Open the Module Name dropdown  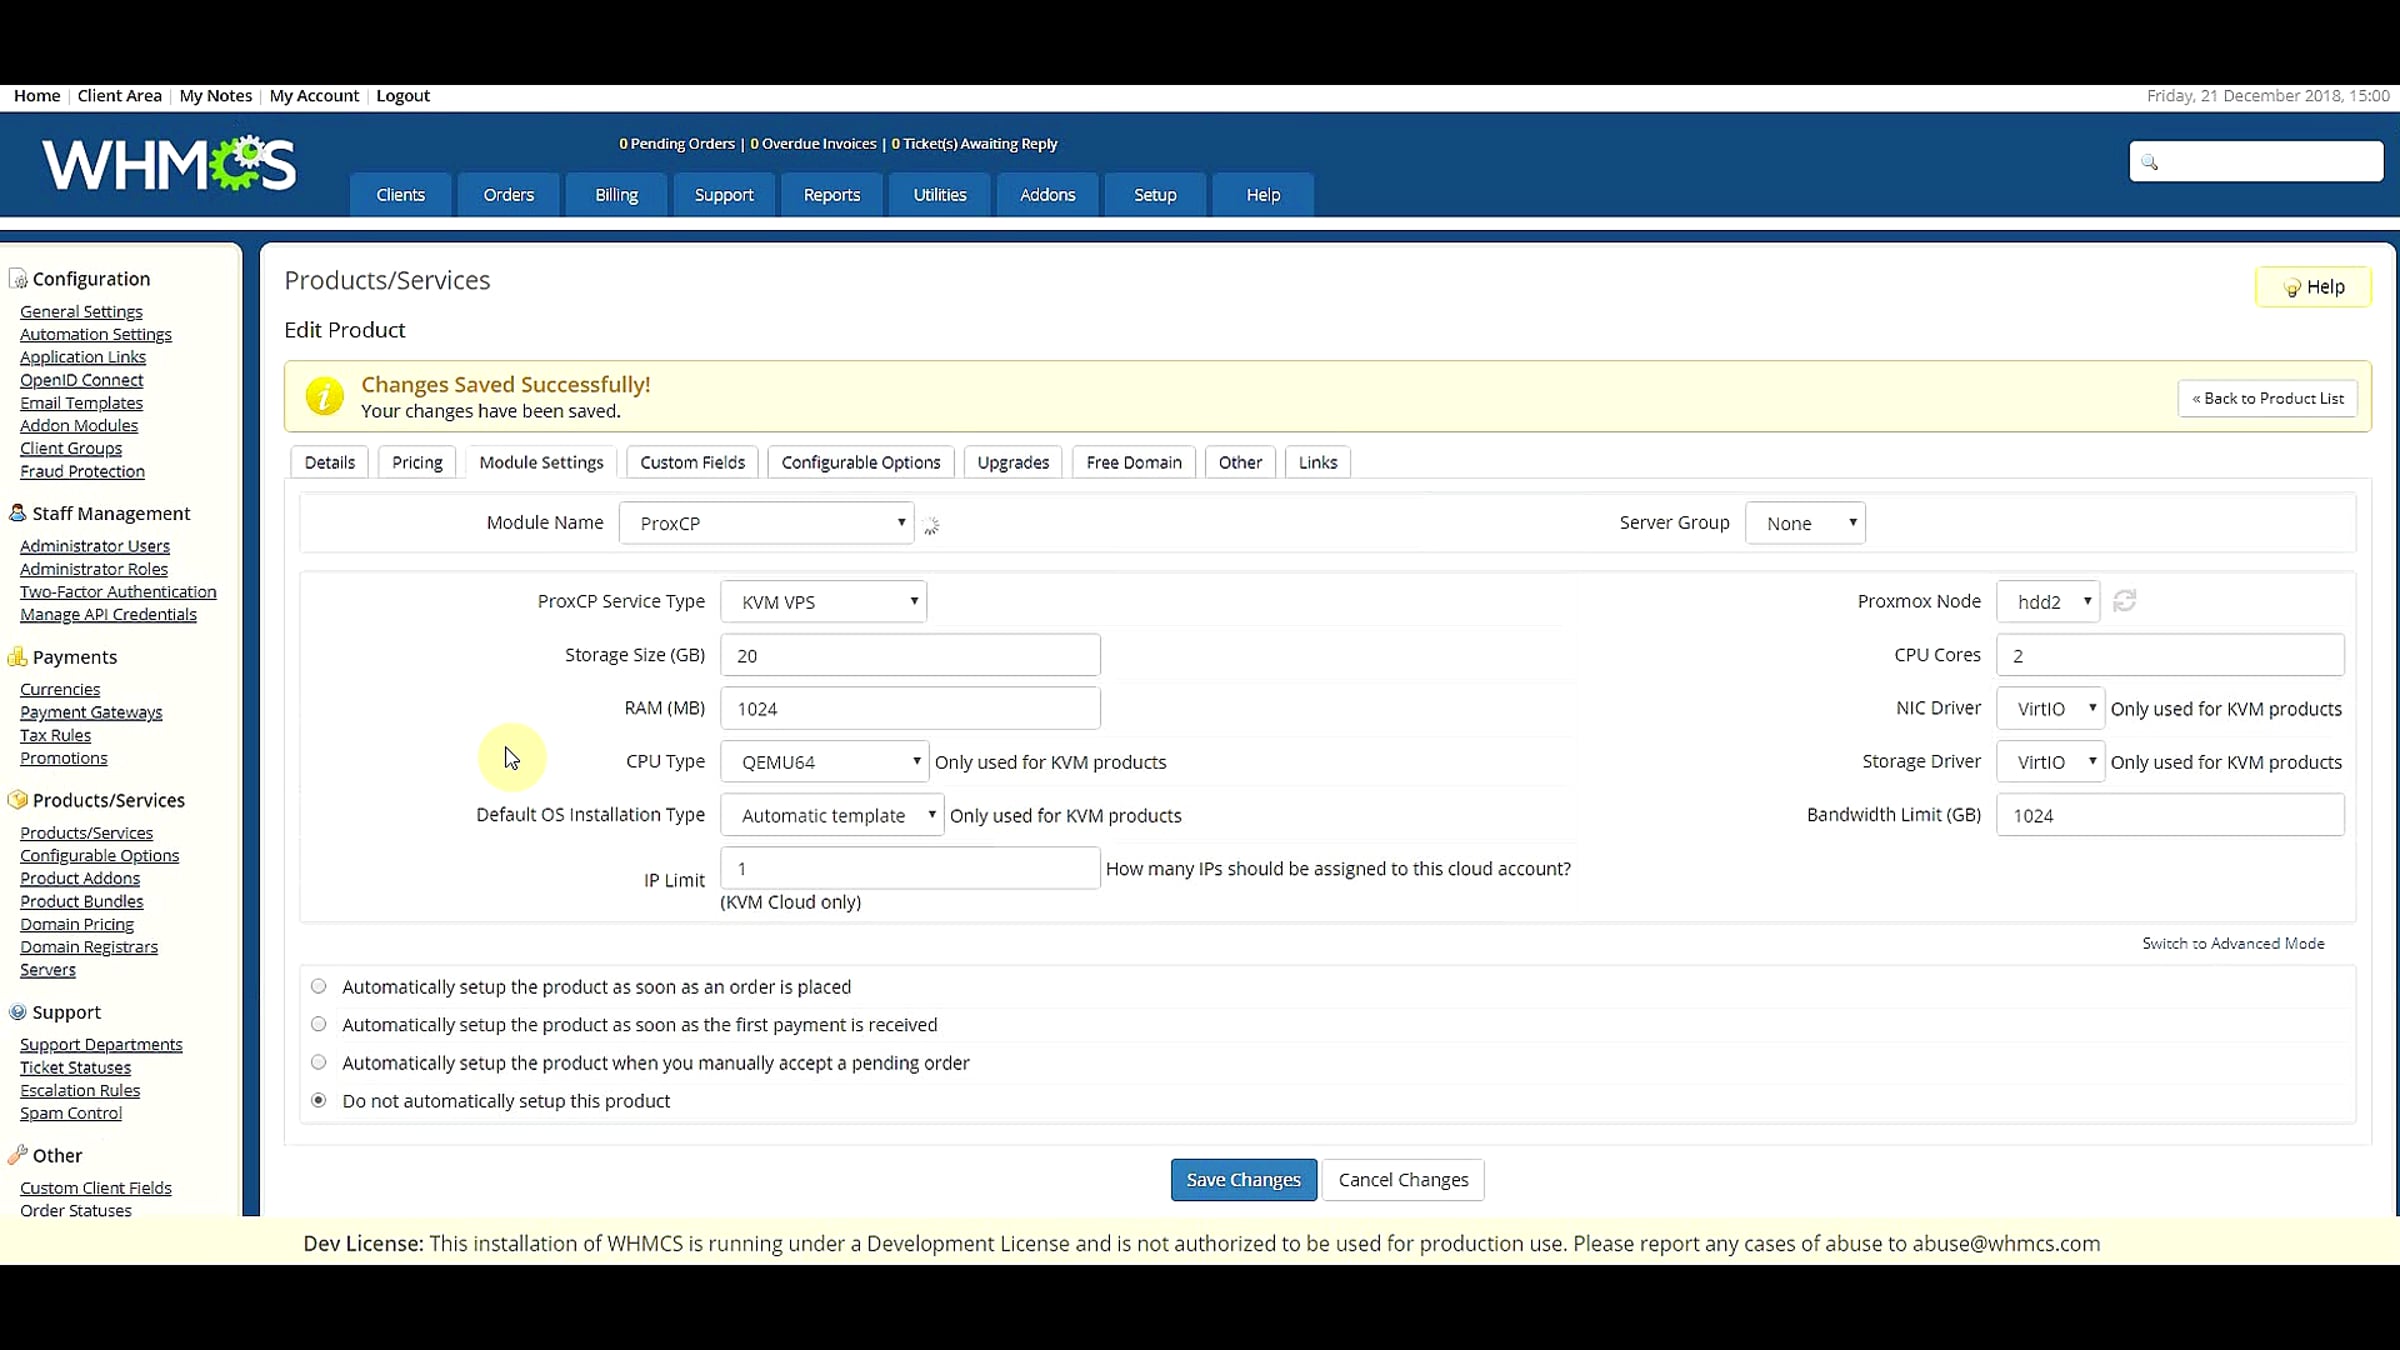[x=767, y=523]
